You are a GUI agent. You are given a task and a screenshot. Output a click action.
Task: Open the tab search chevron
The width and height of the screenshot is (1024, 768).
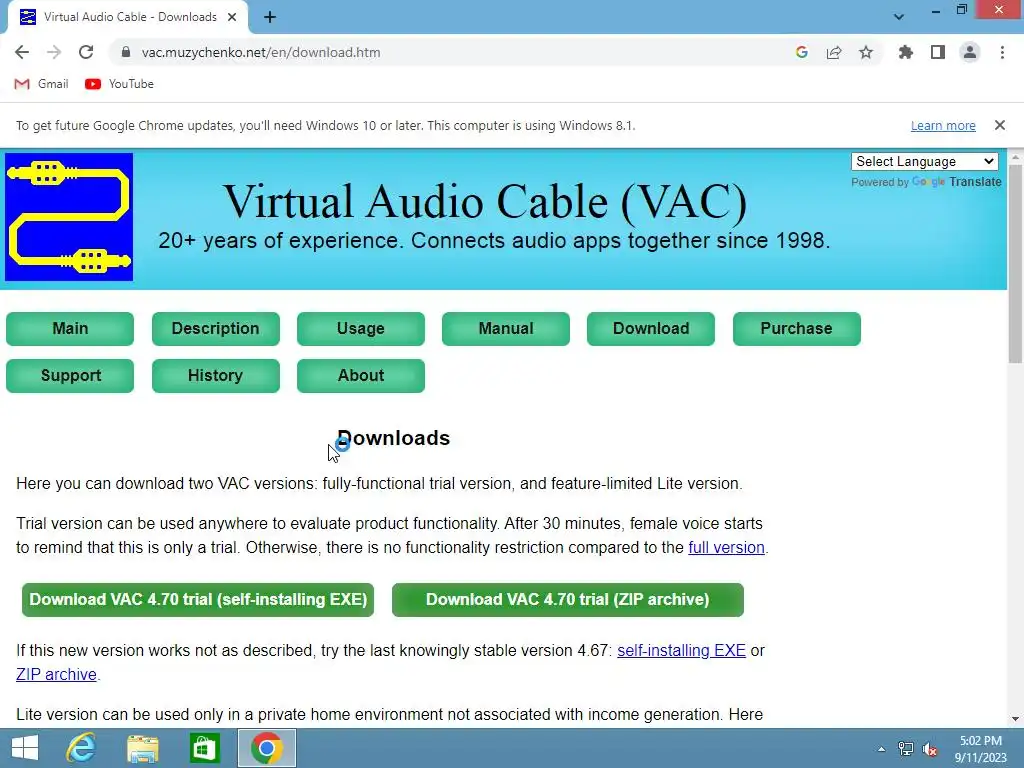899,17
